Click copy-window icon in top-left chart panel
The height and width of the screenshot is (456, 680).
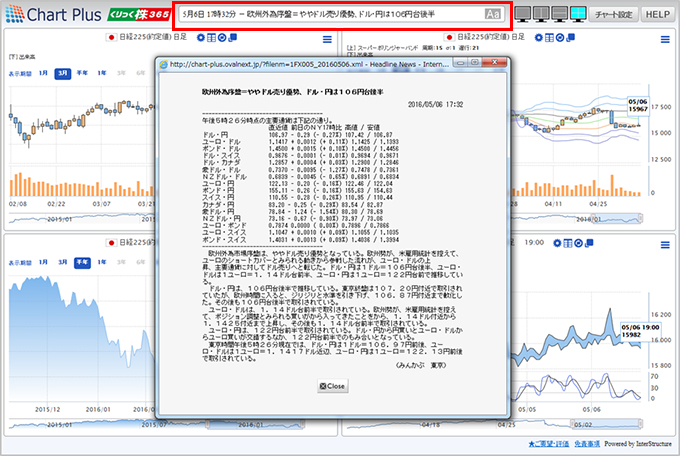232,38
